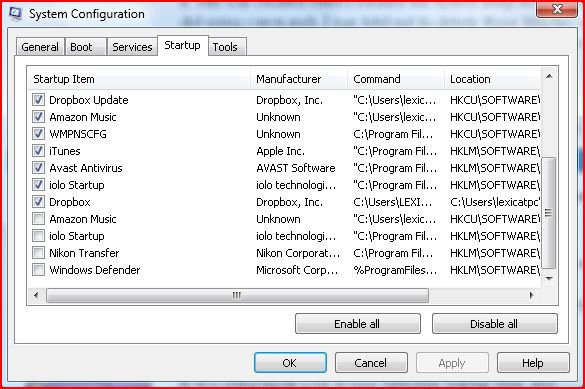Go to the Services tab
This screenshot has height=389, width=585.
pos(132,47)
